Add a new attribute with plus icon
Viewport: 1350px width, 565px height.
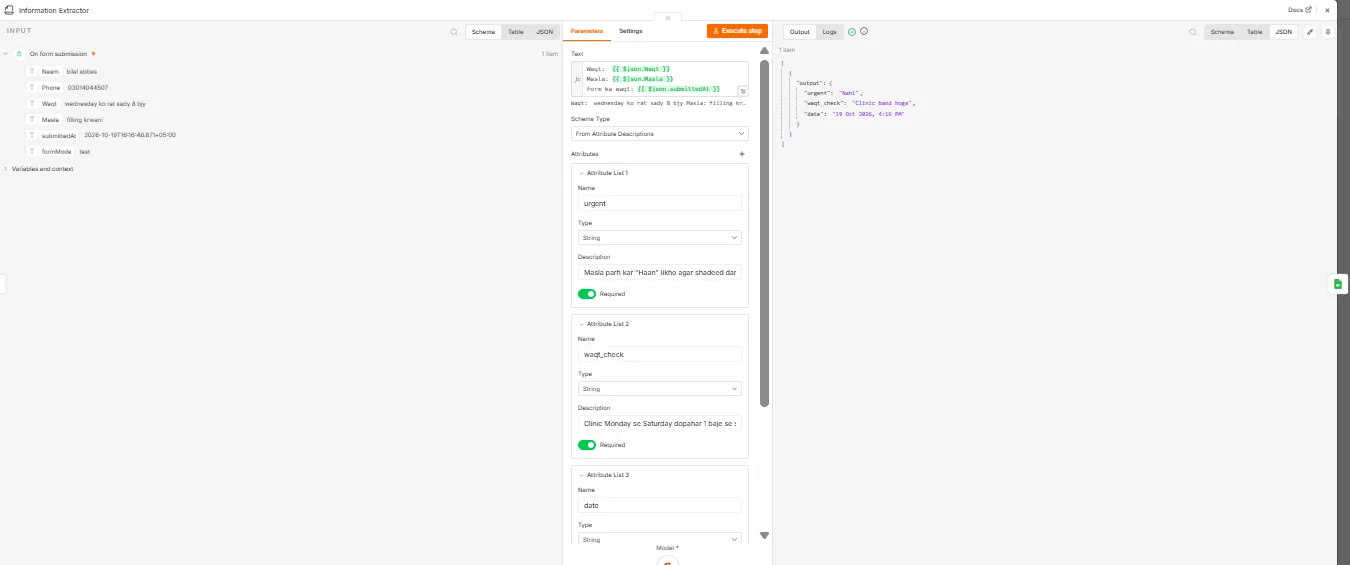pyautogui.click(x=742, y=154)
